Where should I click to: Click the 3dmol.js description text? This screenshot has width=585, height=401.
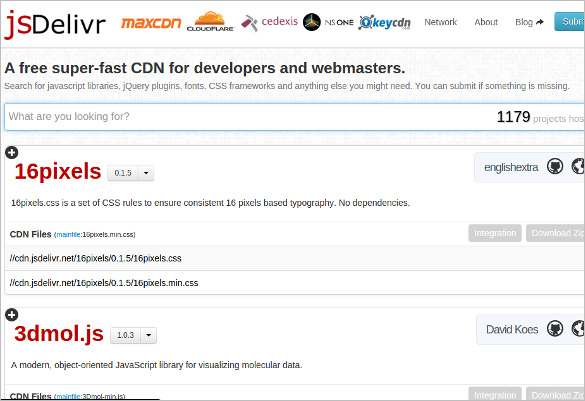coord(156,365)
